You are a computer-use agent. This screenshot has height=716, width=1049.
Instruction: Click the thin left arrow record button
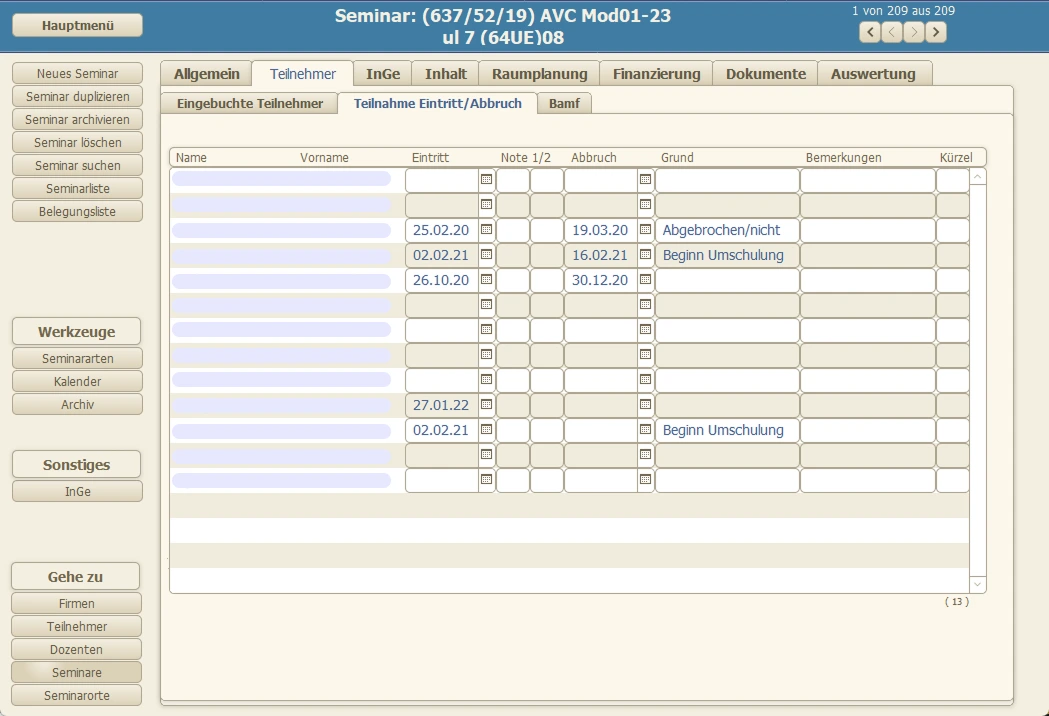[892, 32]
